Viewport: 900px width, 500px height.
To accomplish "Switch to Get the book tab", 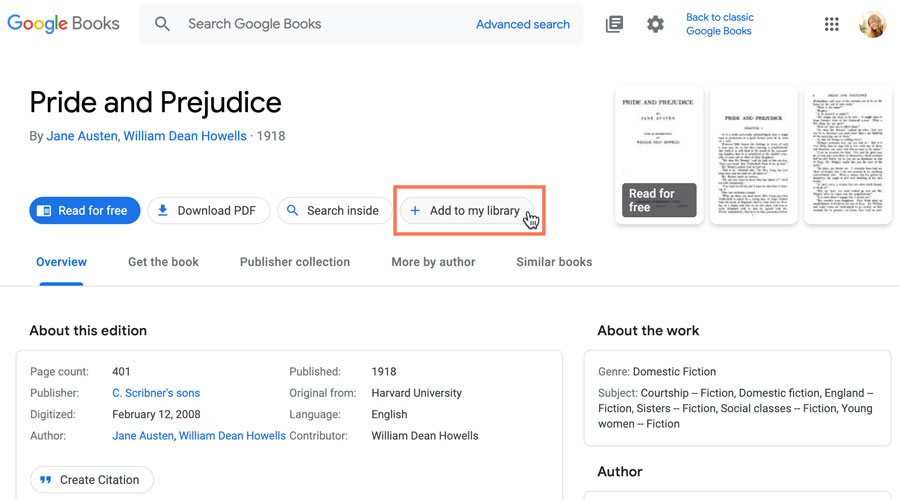I will pos(163,262).
